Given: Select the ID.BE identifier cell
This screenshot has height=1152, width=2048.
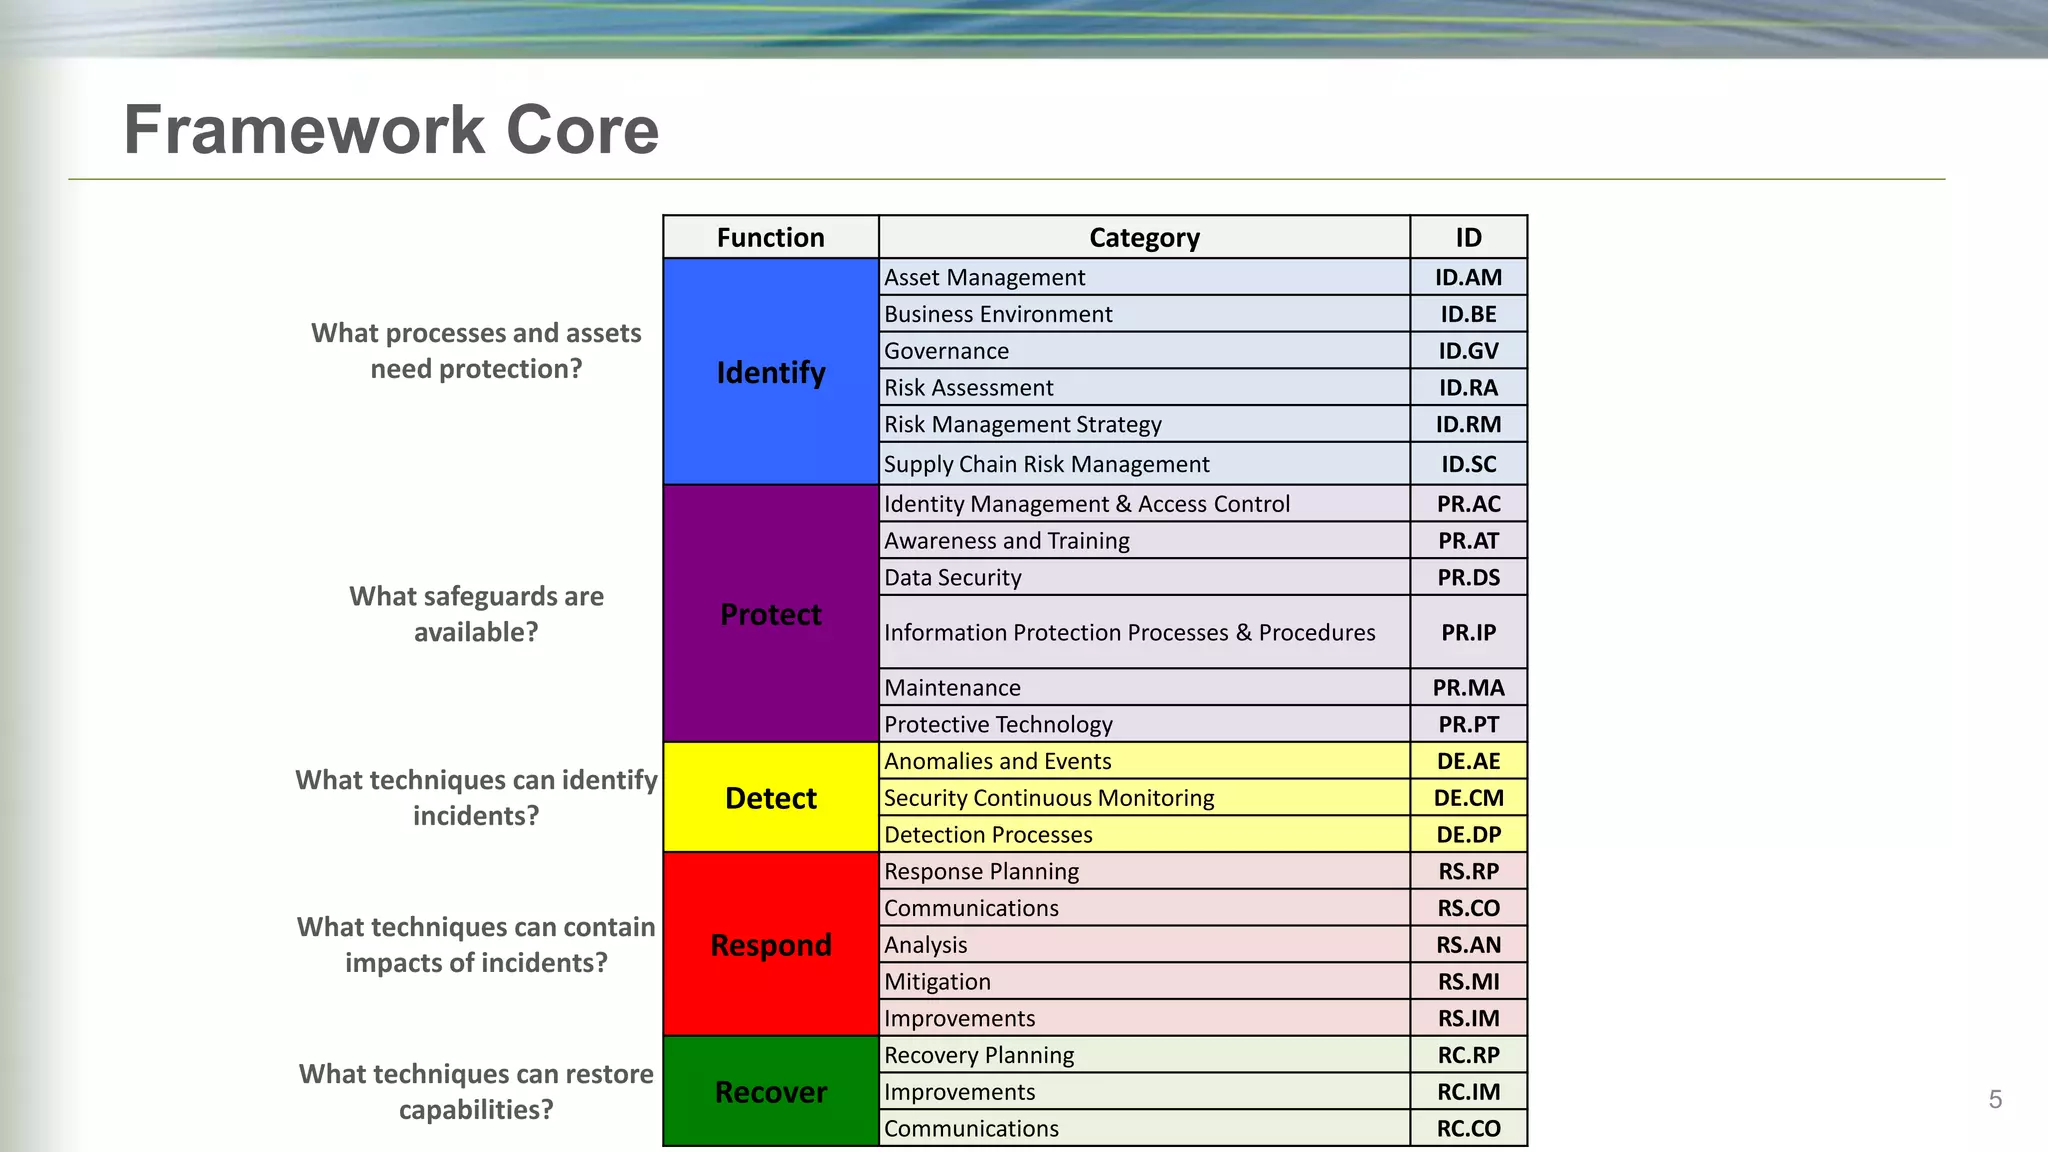Looking at the screenshot, I should tap(1469, 314).
